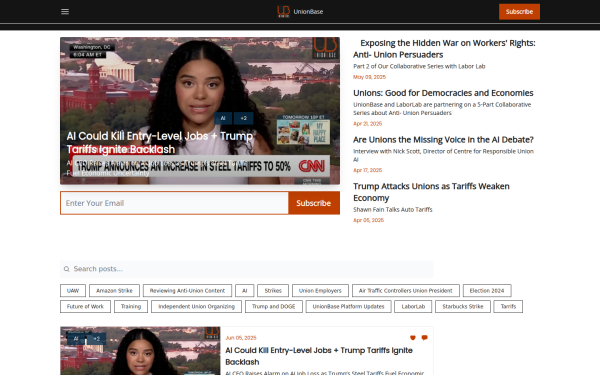Viewport: 600px width, 375px height.
Task: Select the Amazon Strike tag
Action: point(114,290)
